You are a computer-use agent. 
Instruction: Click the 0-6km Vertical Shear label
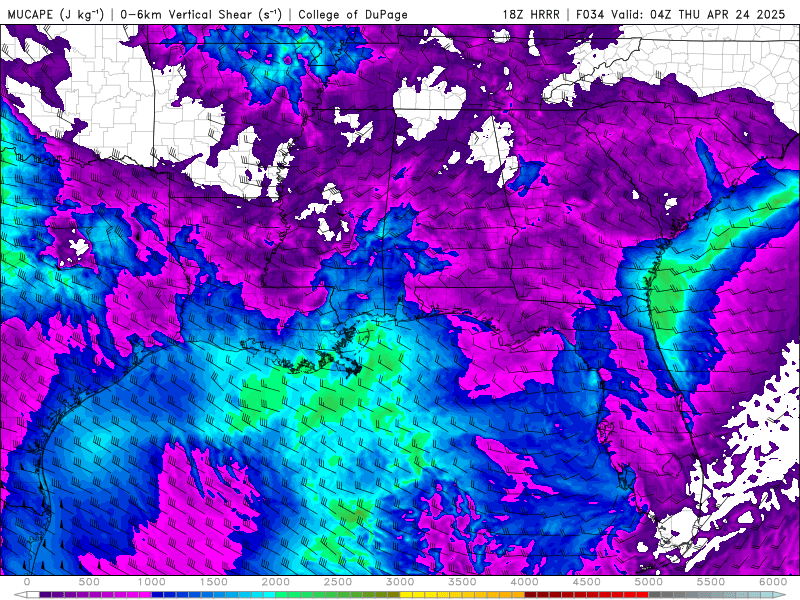coord(201,14)
